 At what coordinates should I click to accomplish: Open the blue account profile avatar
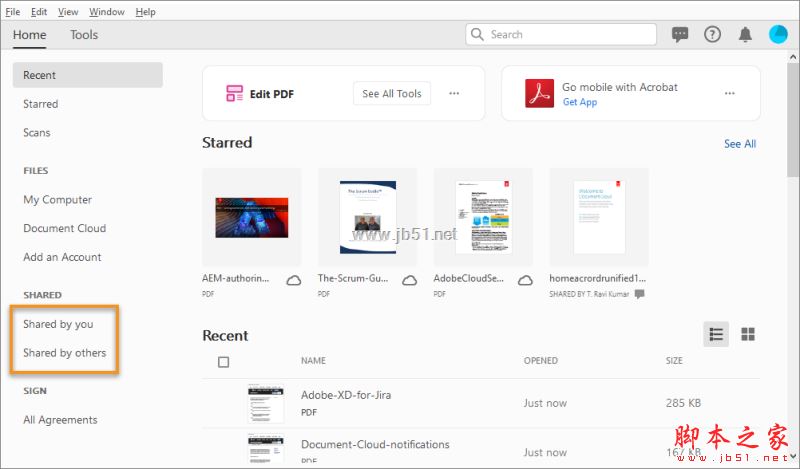tap(778, 35)
